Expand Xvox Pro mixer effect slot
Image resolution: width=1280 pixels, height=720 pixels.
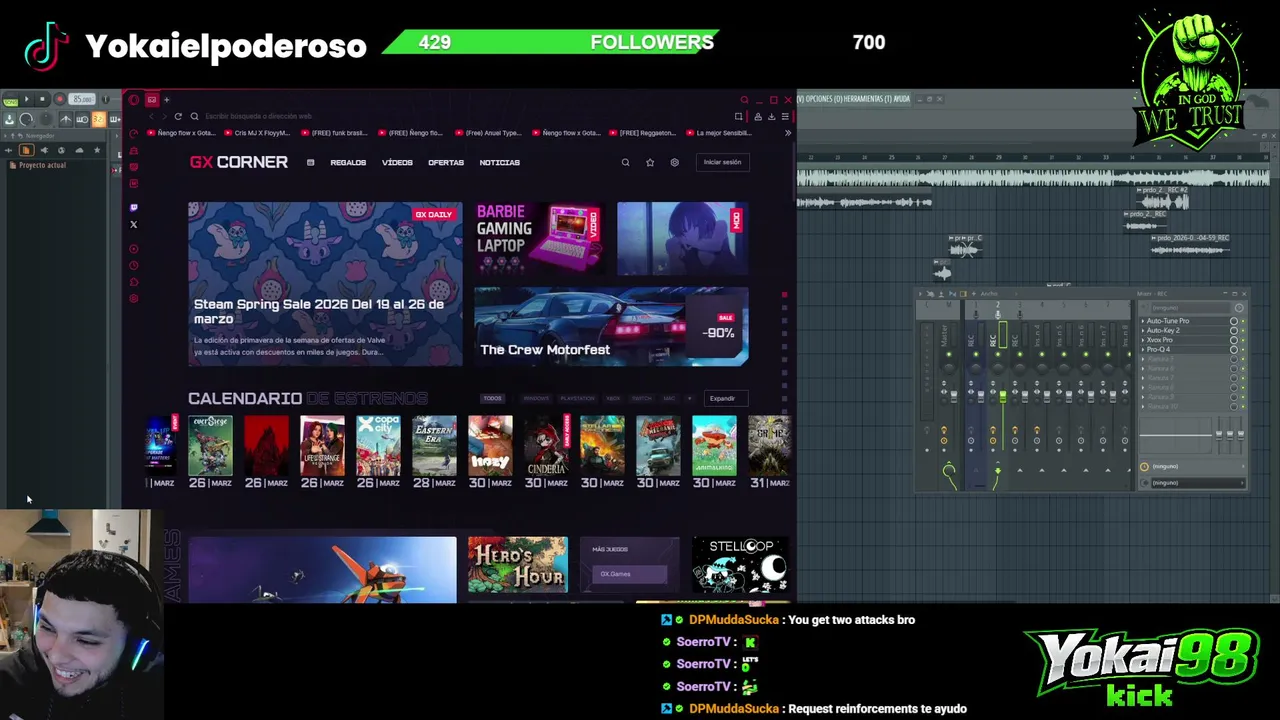(x=1143, y=340)
